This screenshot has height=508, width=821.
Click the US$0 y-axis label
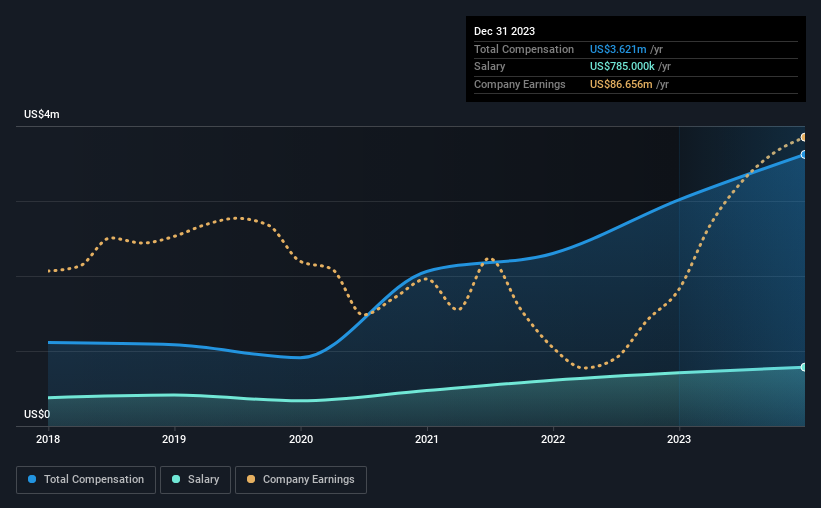pos(37,414)
